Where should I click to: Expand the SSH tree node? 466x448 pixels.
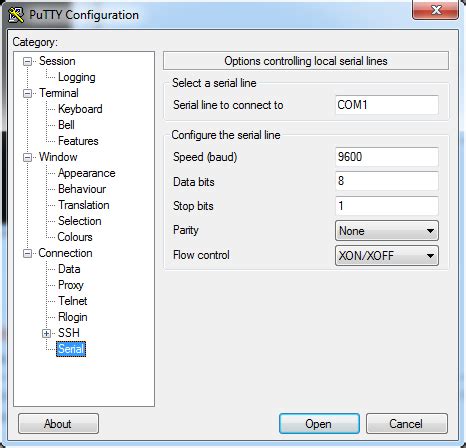click(47, 333)
